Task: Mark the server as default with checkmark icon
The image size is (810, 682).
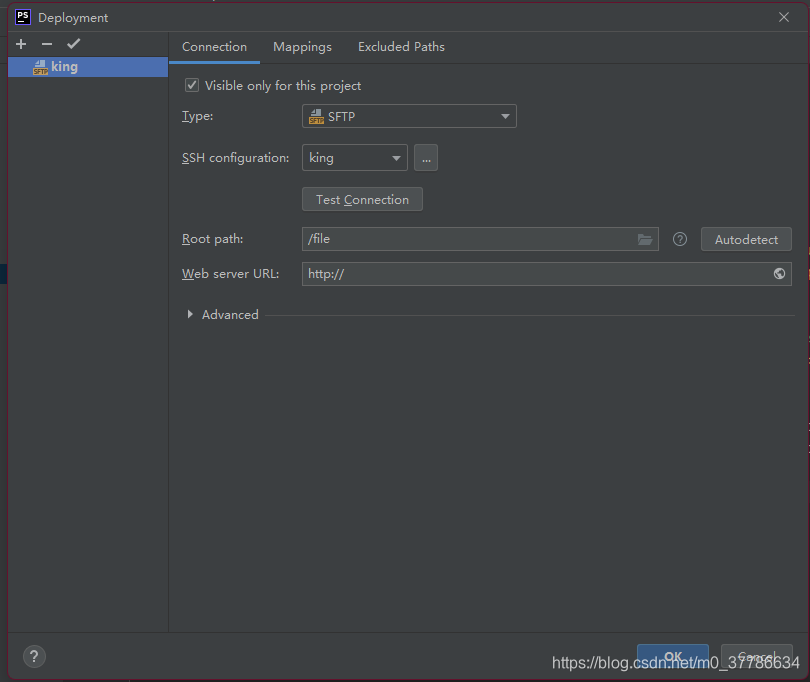Action: click(73, 44)
